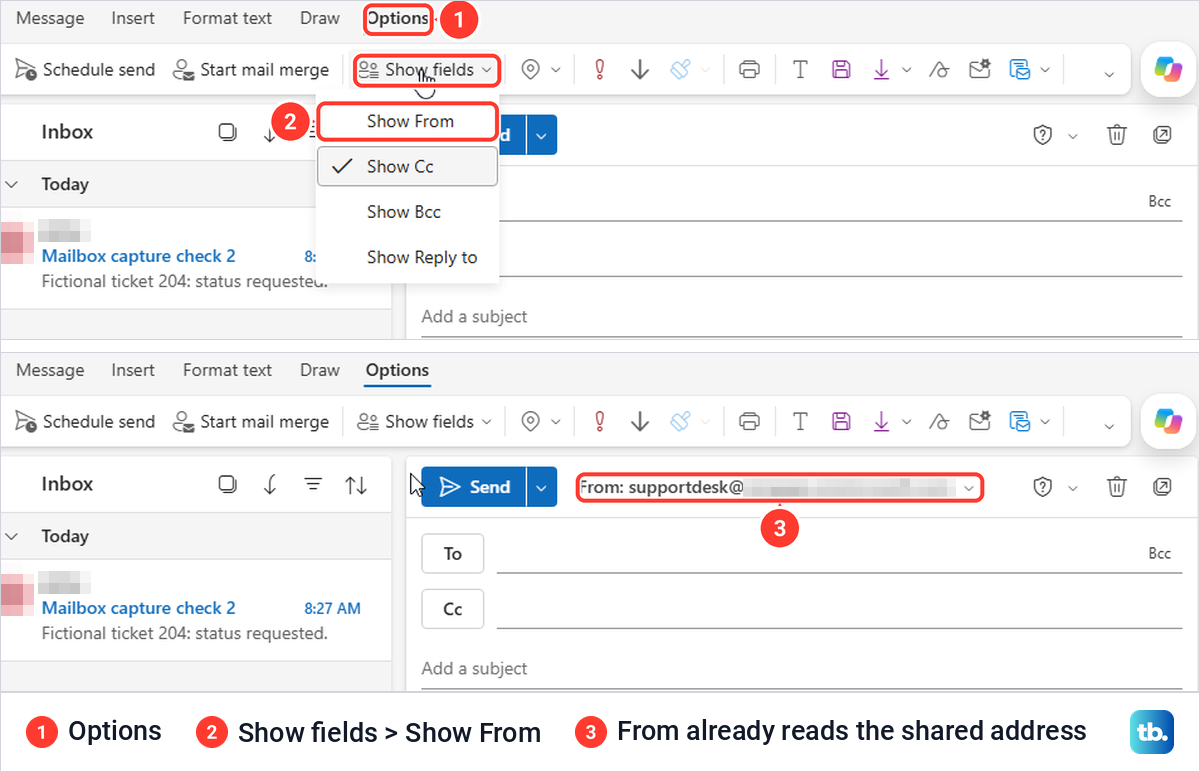Expand the upper toolbar overflow chevron
Image resolution: width=1200 pixels, height=772 pixels.
(1109, 73)
